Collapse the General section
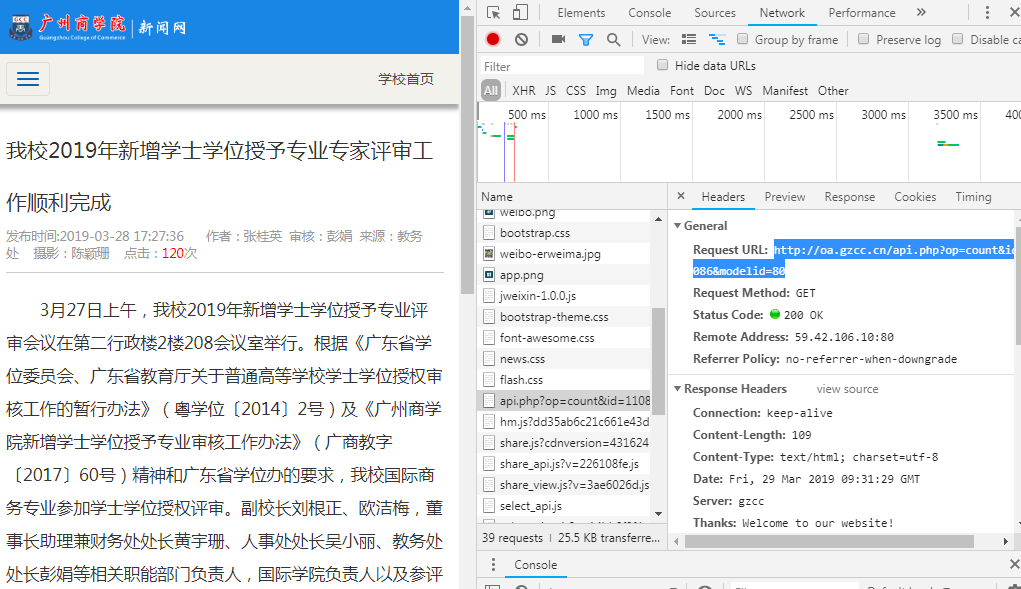This screenshot has width=1021, height=589. click(x=677, y=226)
